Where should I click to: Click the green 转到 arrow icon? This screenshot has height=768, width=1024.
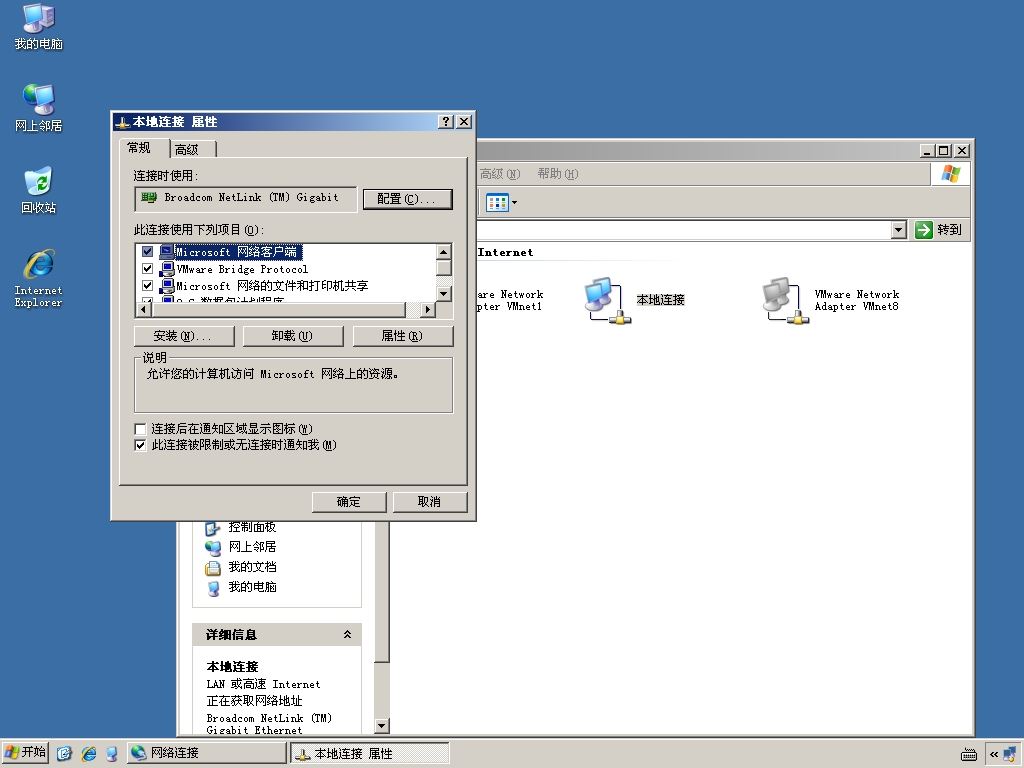point(923,230)
